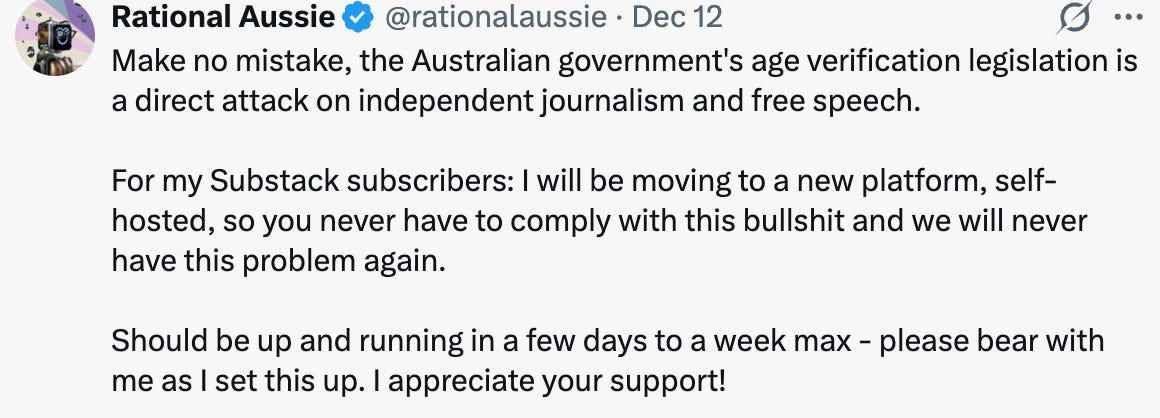1160x418 pixels.
Task: Click the 'Should be up and running' line
Action: coord(608,342)
